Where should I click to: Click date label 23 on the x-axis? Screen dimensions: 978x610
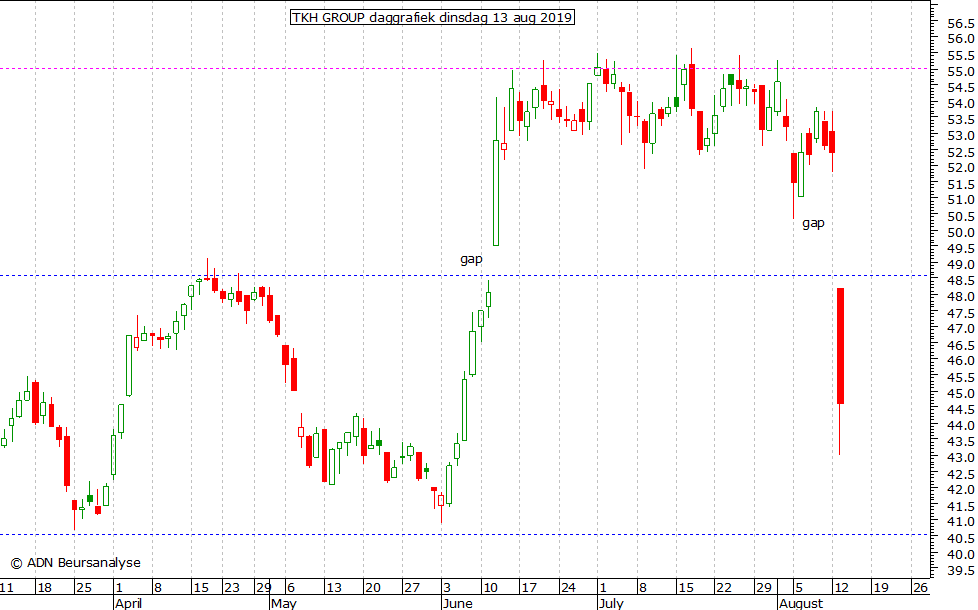coord(231,587)
